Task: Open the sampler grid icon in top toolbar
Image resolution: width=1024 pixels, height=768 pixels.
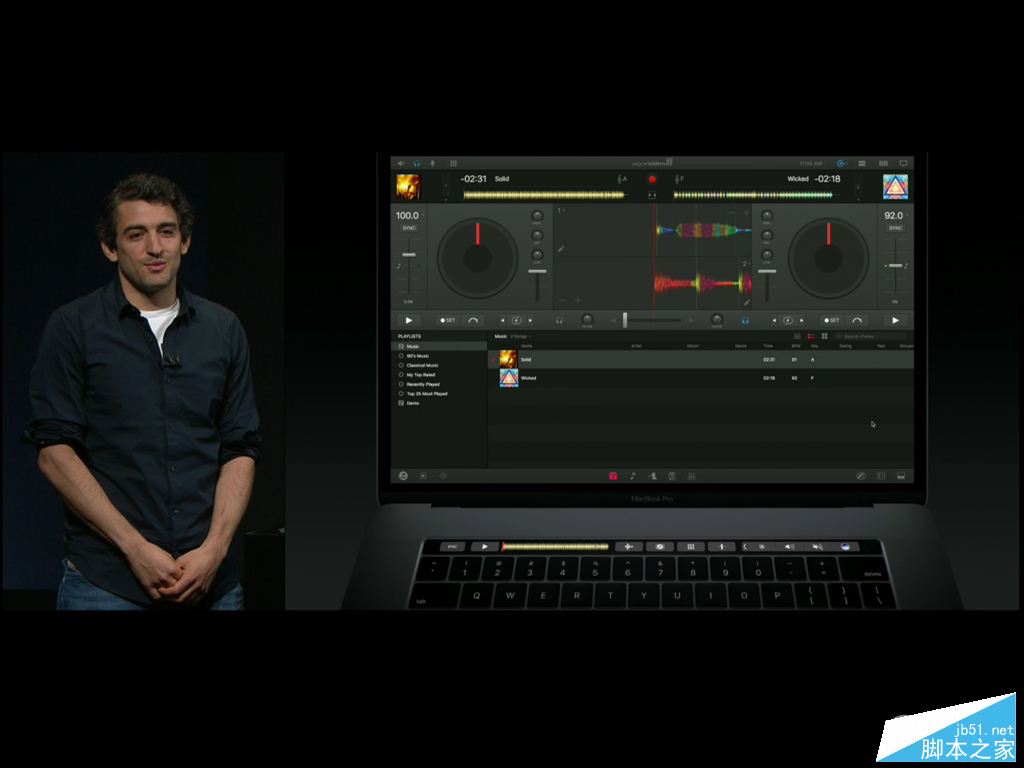Action: point(453,163)
